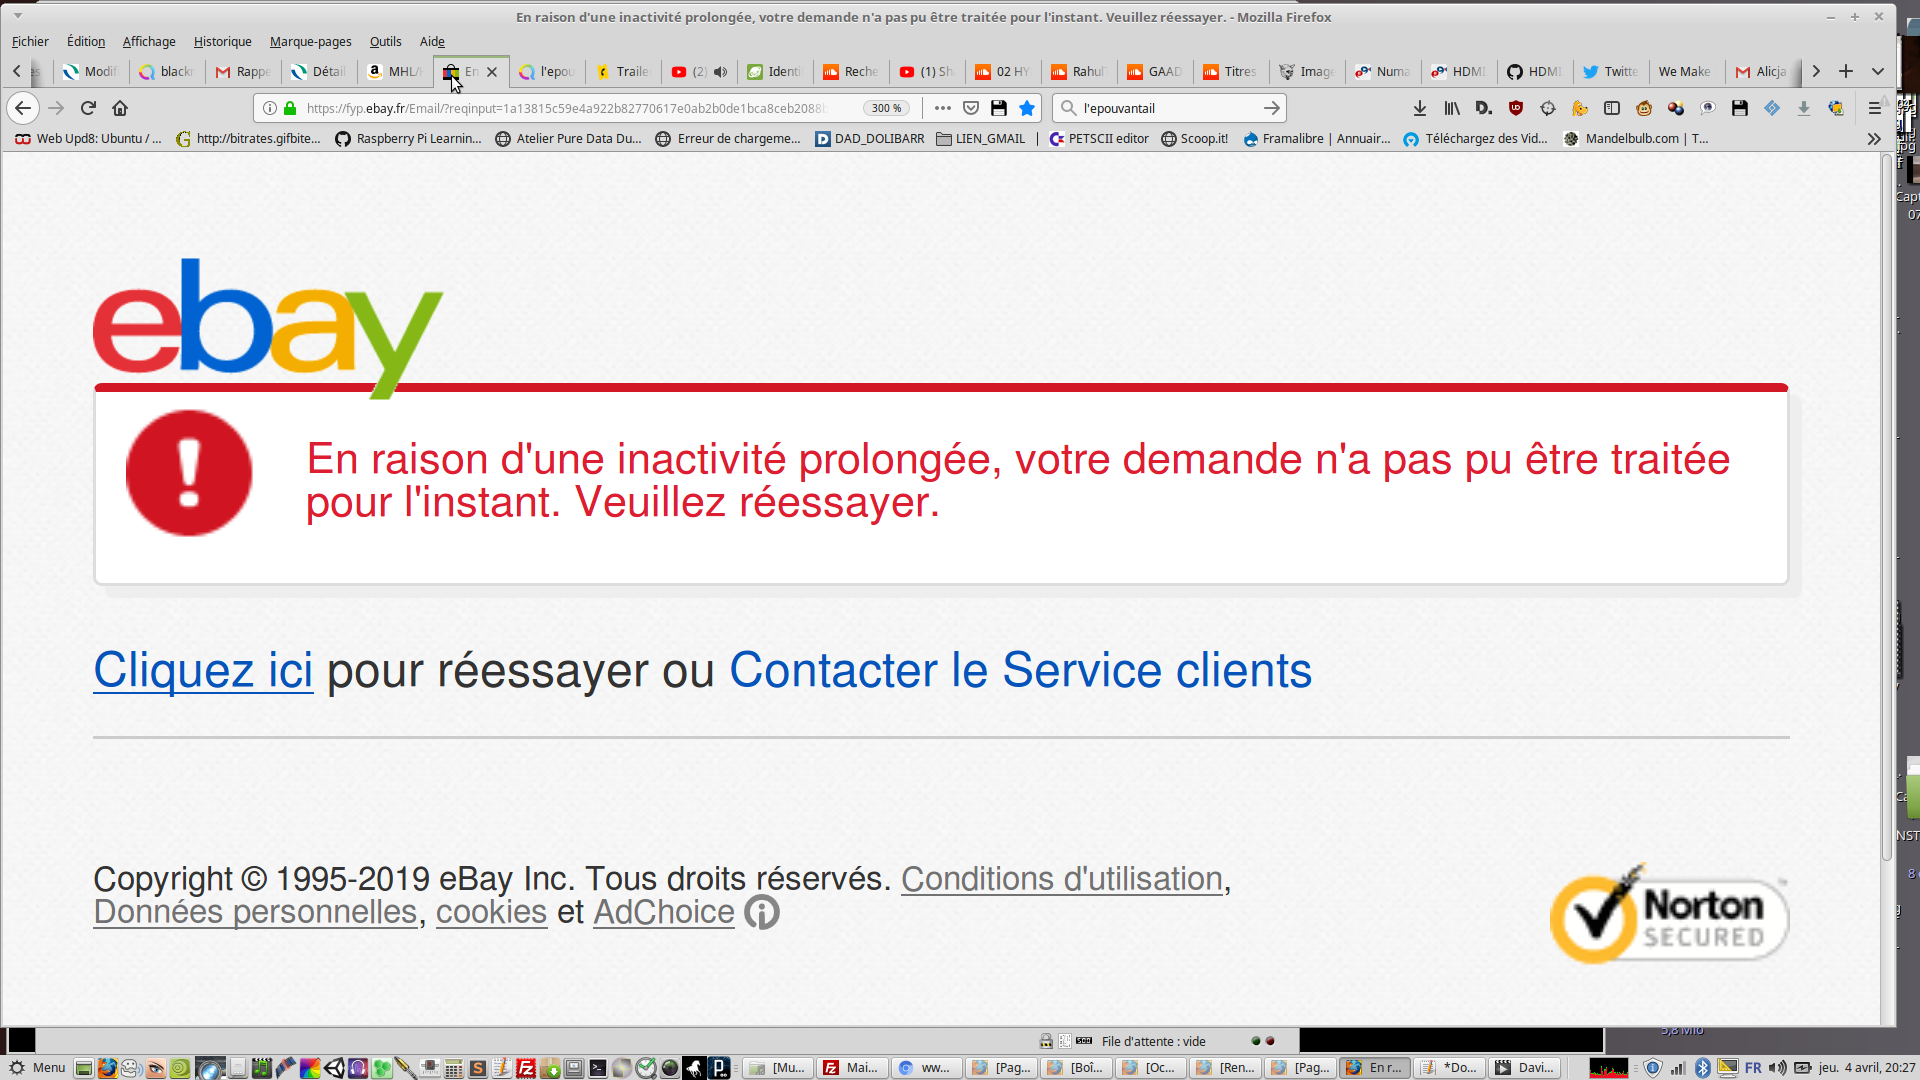The height and width of the screenshot is (1080, 1920).
Task: Reload the current page
Action: (88, 108)
